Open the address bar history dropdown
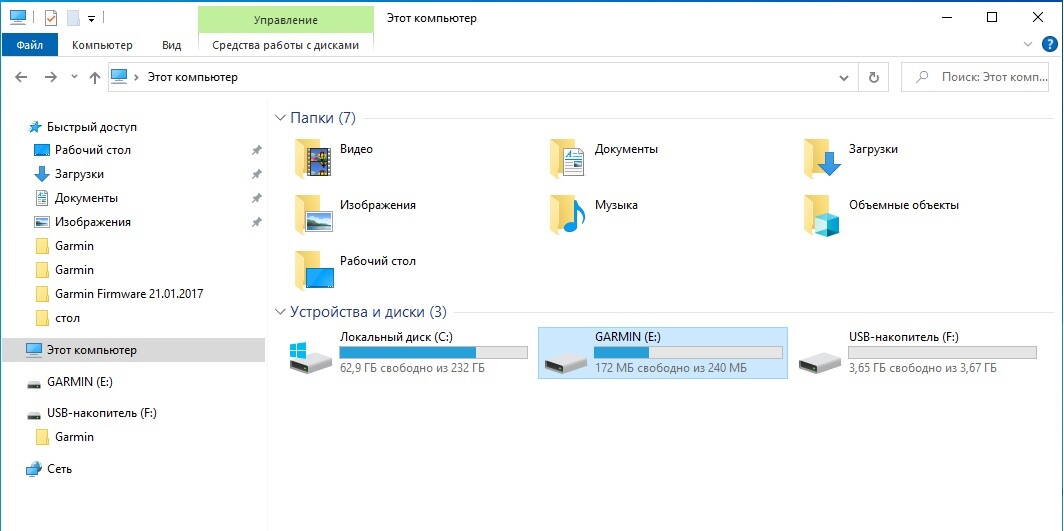Screen dimensions: 1064x531 pos(845,77)
